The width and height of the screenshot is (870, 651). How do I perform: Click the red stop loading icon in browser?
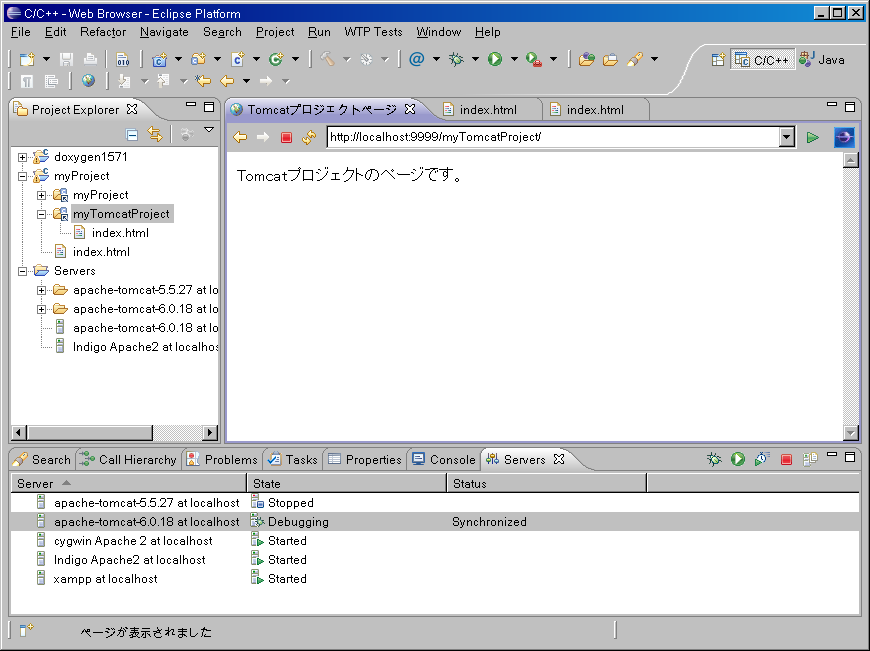(286, 138)
